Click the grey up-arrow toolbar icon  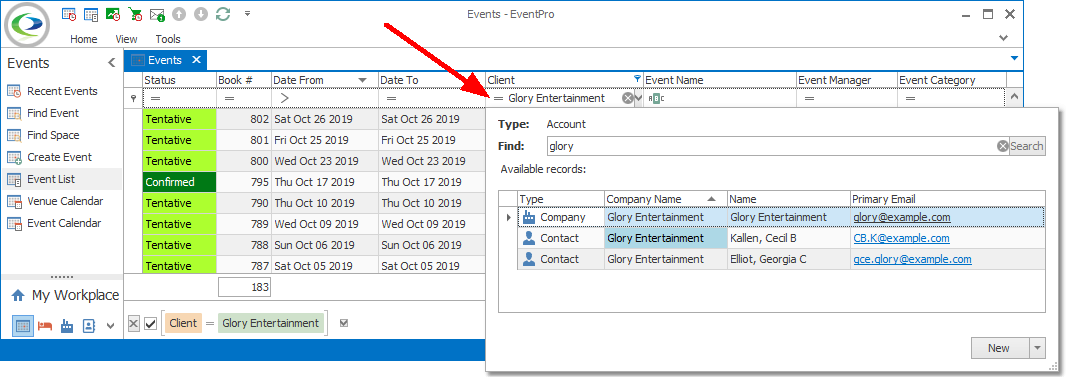(179, 14)
